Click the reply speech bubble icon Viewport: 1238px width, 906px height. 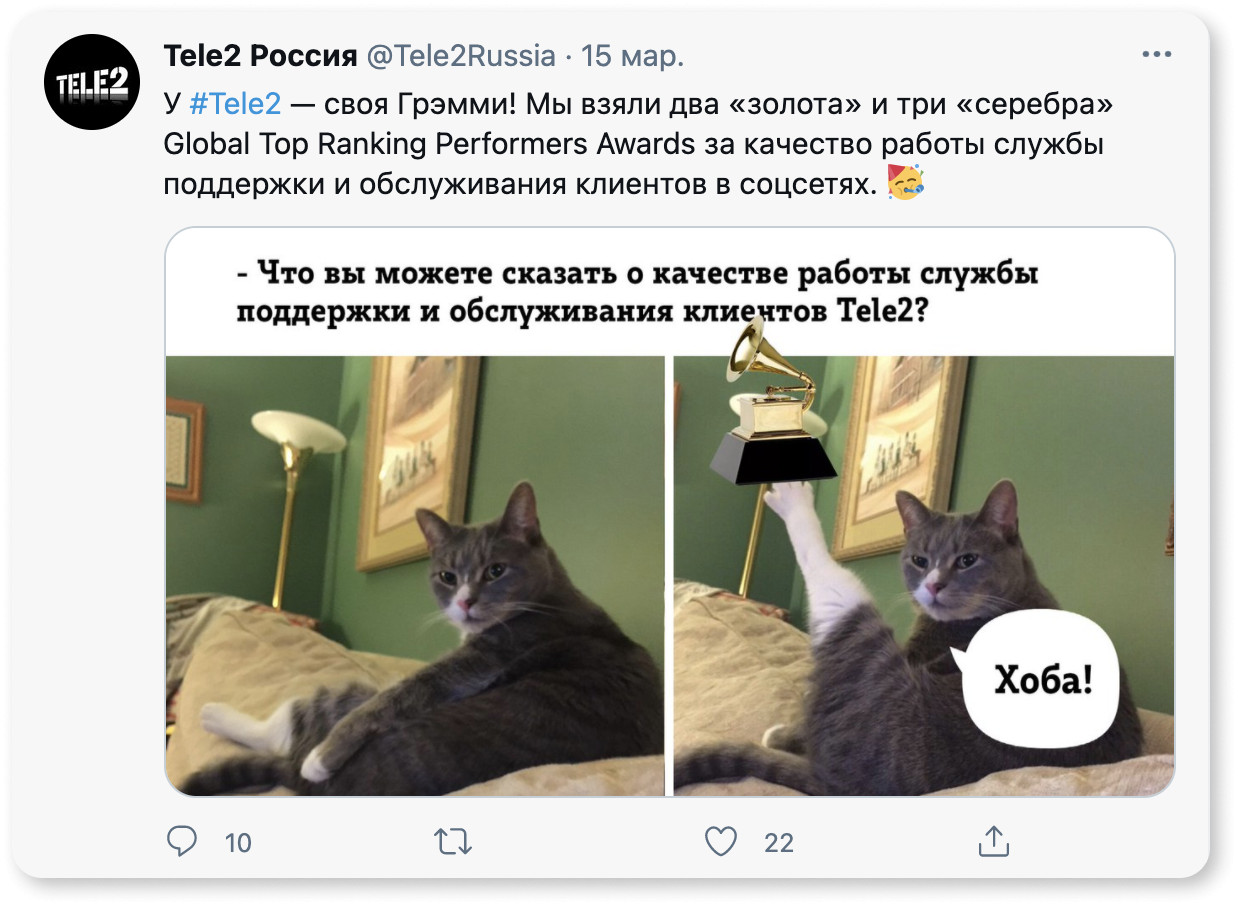click(x=181, y=842)
